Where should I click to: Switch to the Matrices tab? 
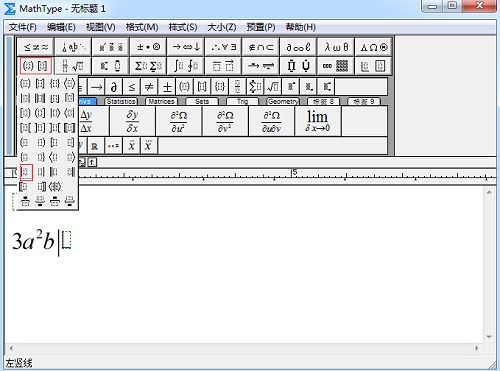coord(161,101)
